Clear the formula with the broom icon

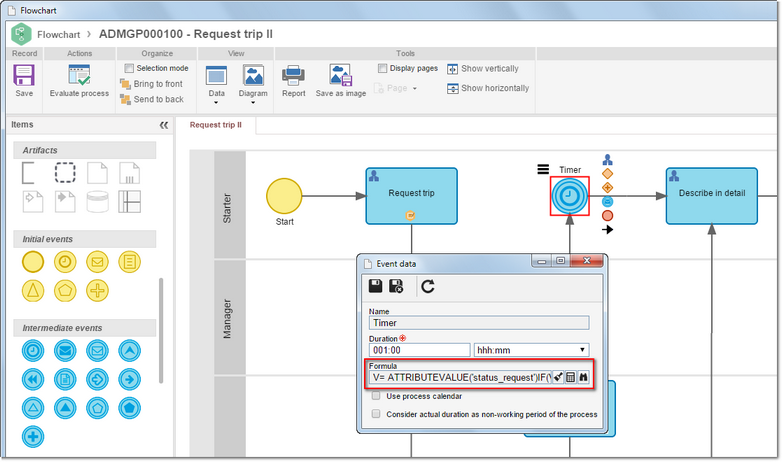tap(558, 377)
